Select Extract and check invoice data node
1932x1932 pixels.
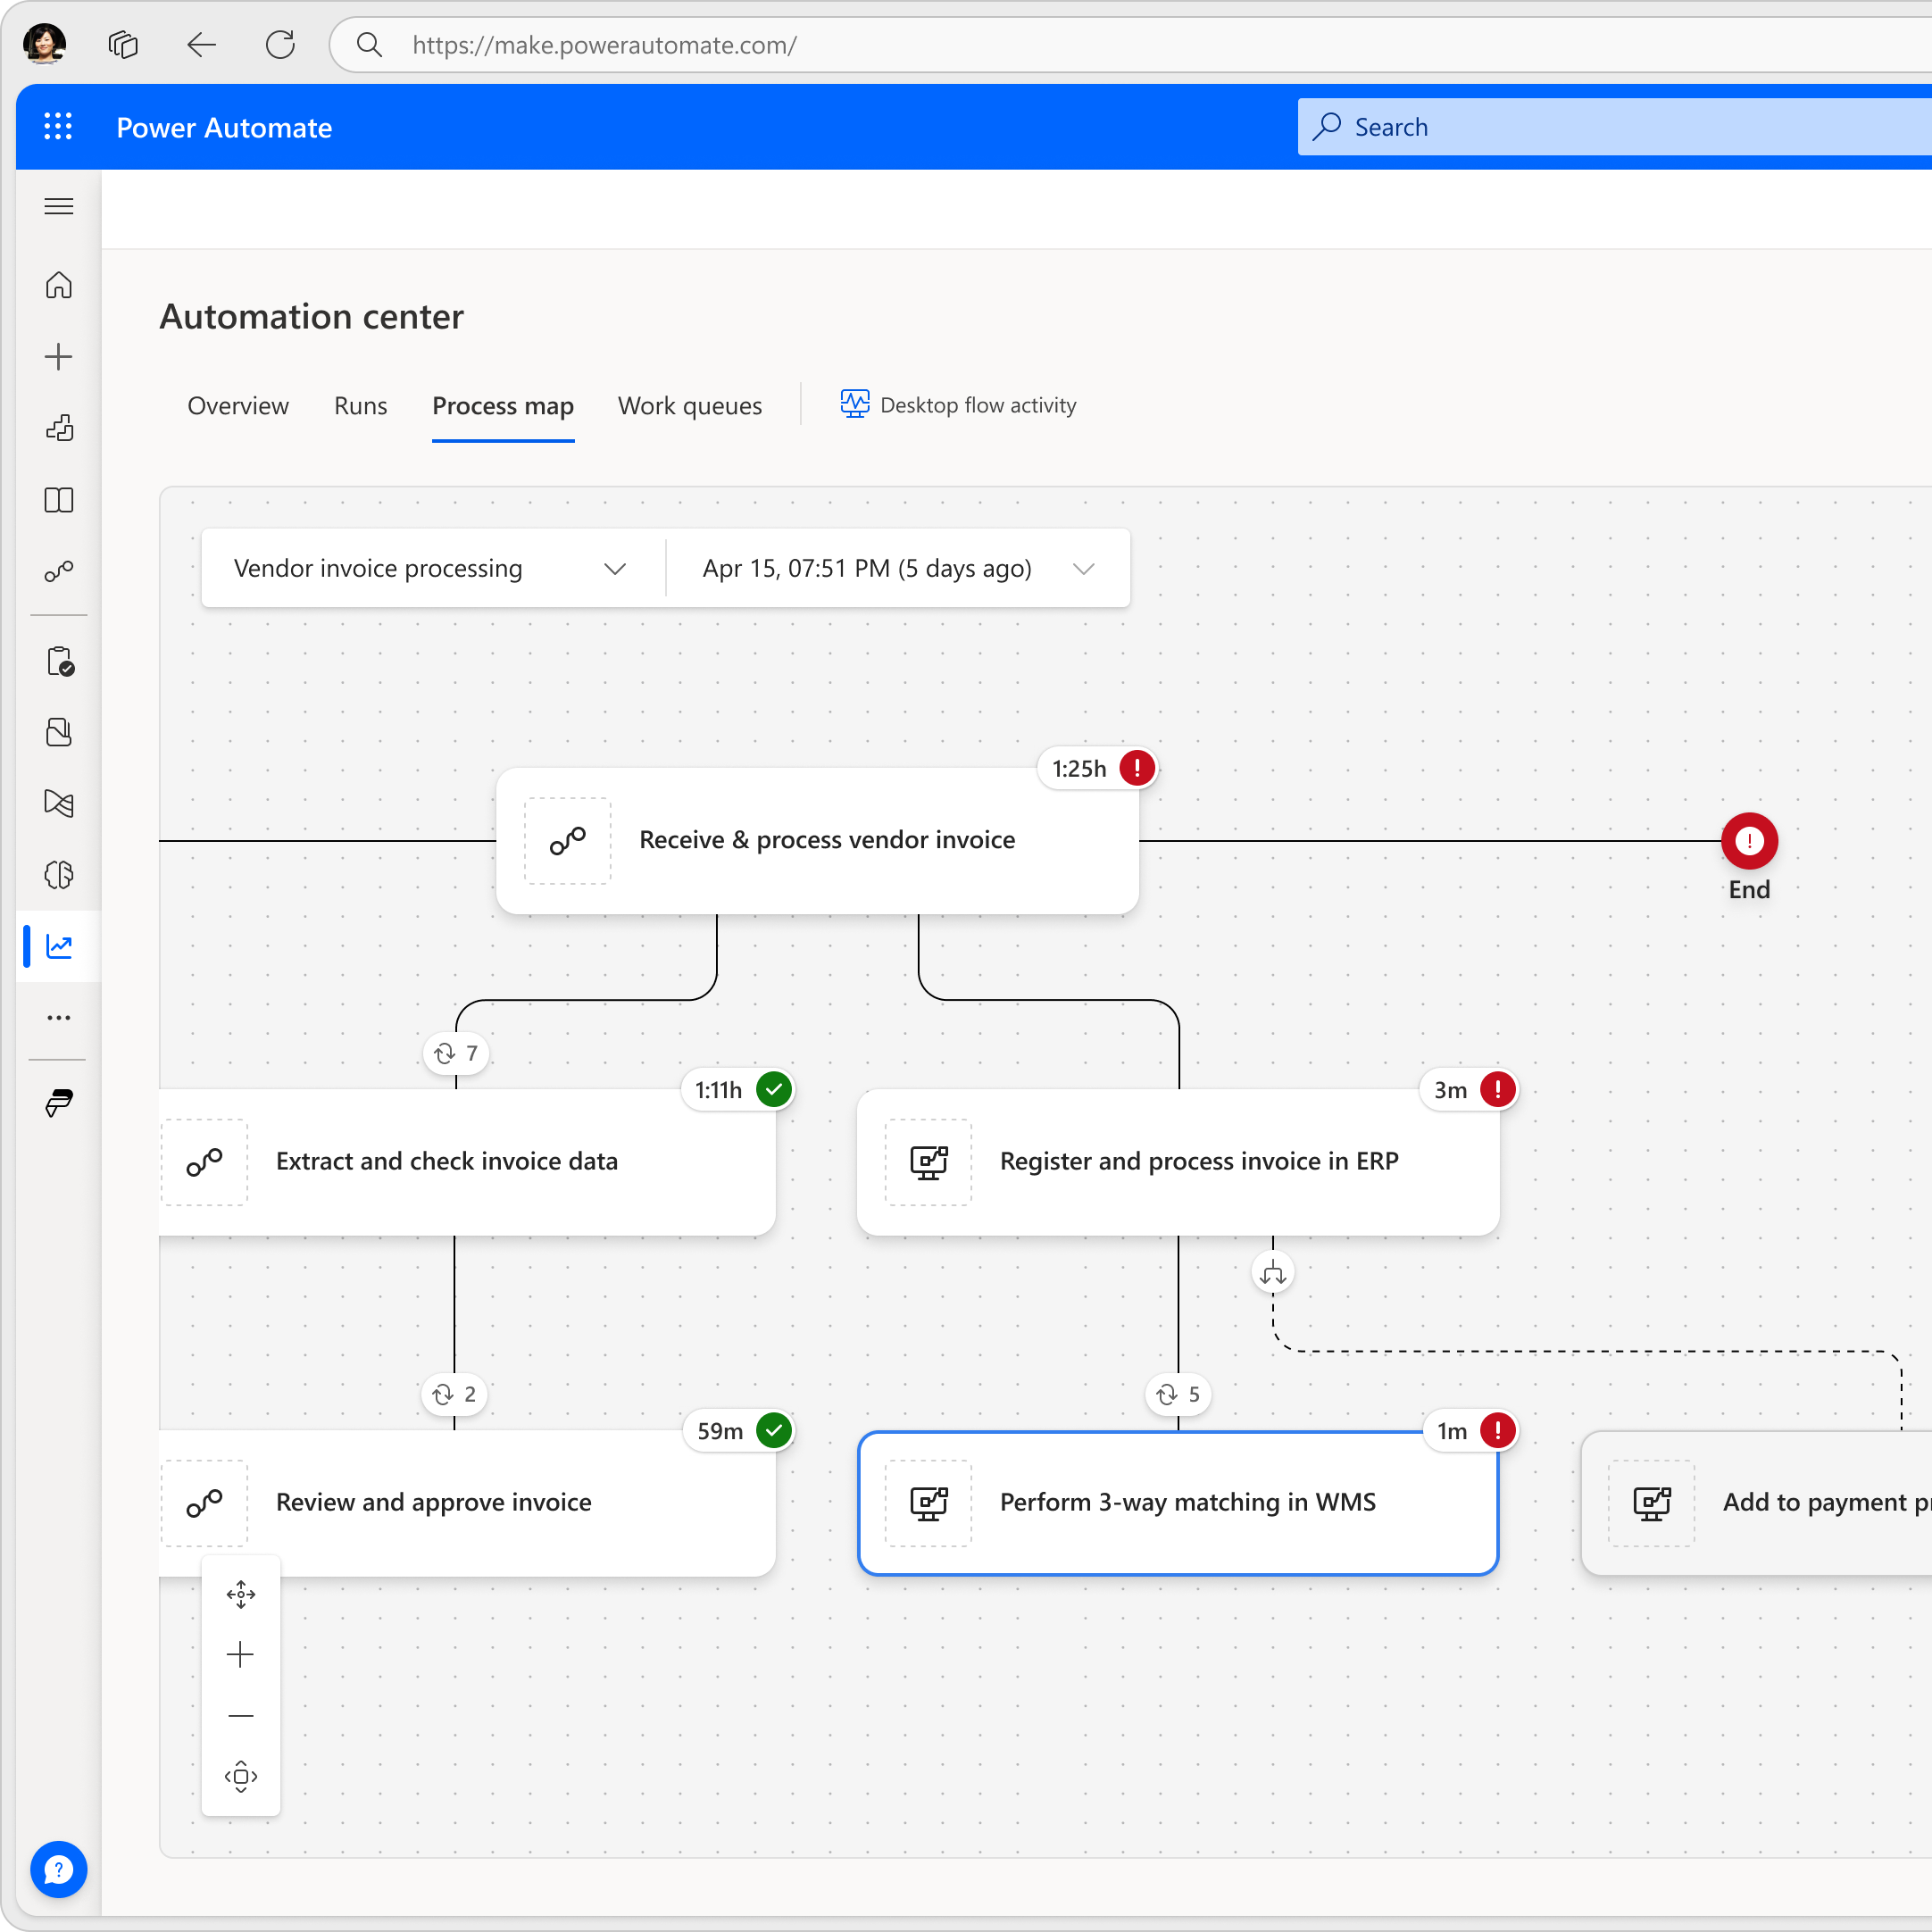[467, 1162]
